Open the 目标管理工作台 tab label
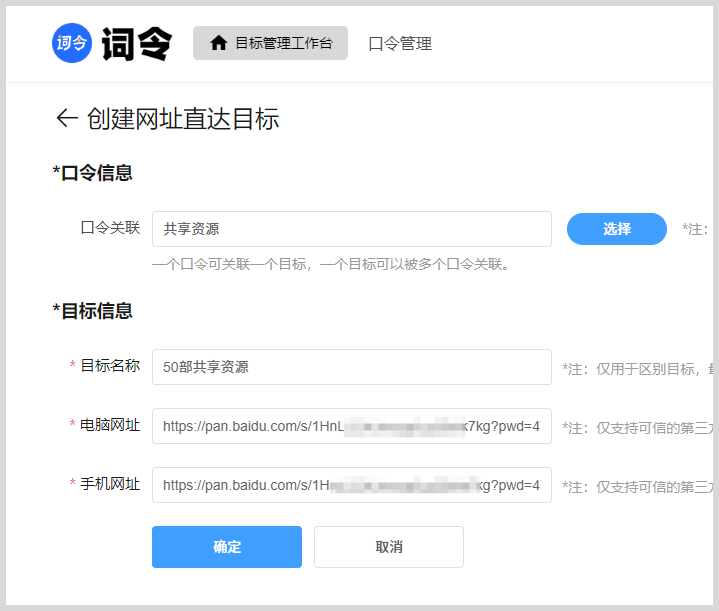Viewport: 719px width, 611px height. pos(283,43)
